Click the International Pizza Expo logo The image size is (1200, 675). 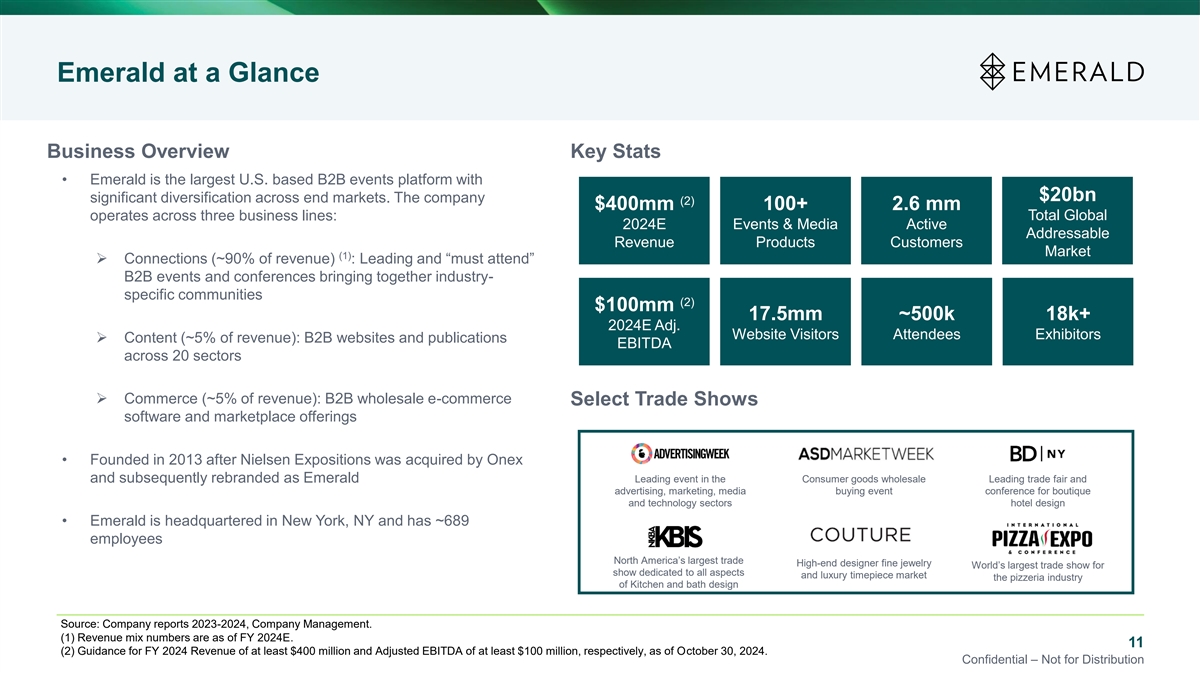[1041, 536]
